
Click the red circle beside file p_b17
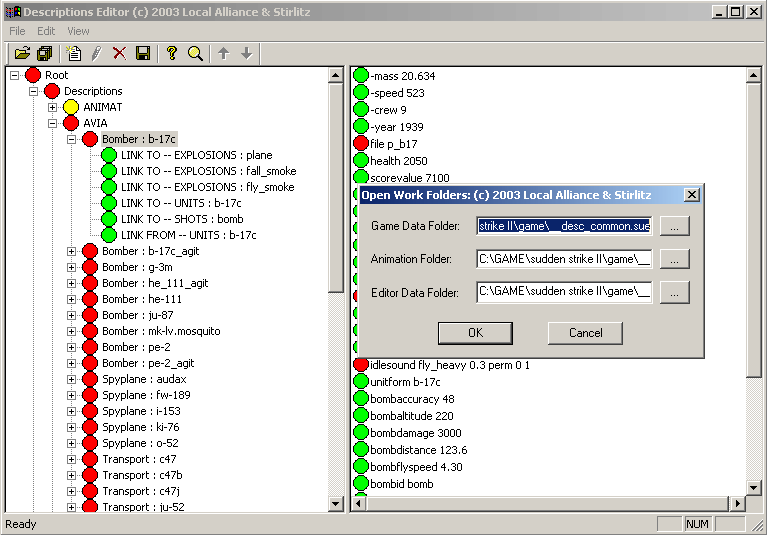tap(361, 144)
